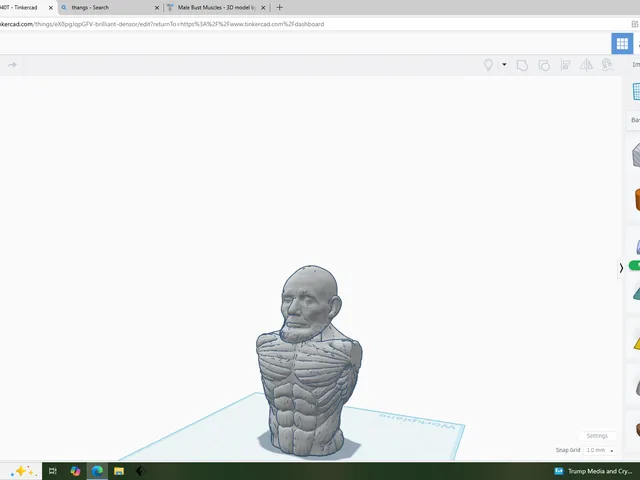This screenshot has width=640, height=480.
Task: Open the Snap Grid 1.0 mm dropdown
Action: click(600, 450)
